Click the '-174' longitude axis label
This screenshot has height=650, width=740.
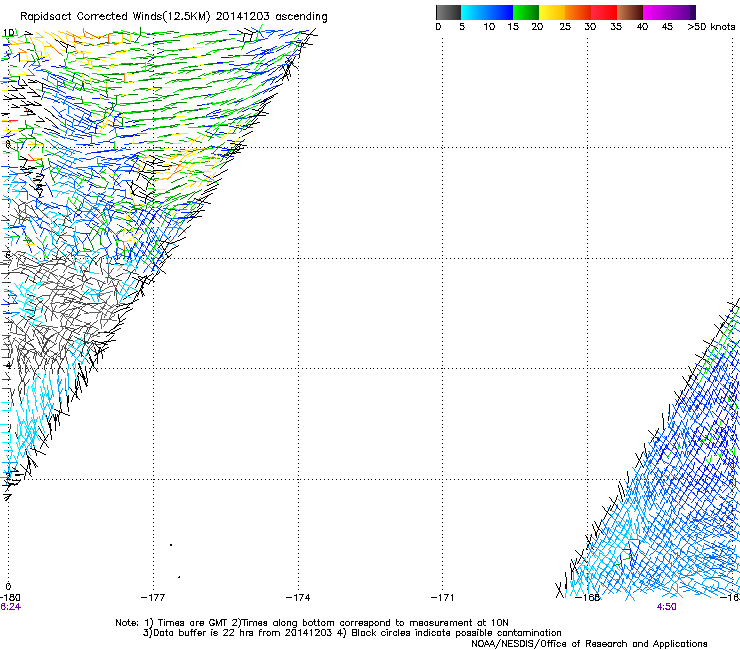tap(298, 598)
